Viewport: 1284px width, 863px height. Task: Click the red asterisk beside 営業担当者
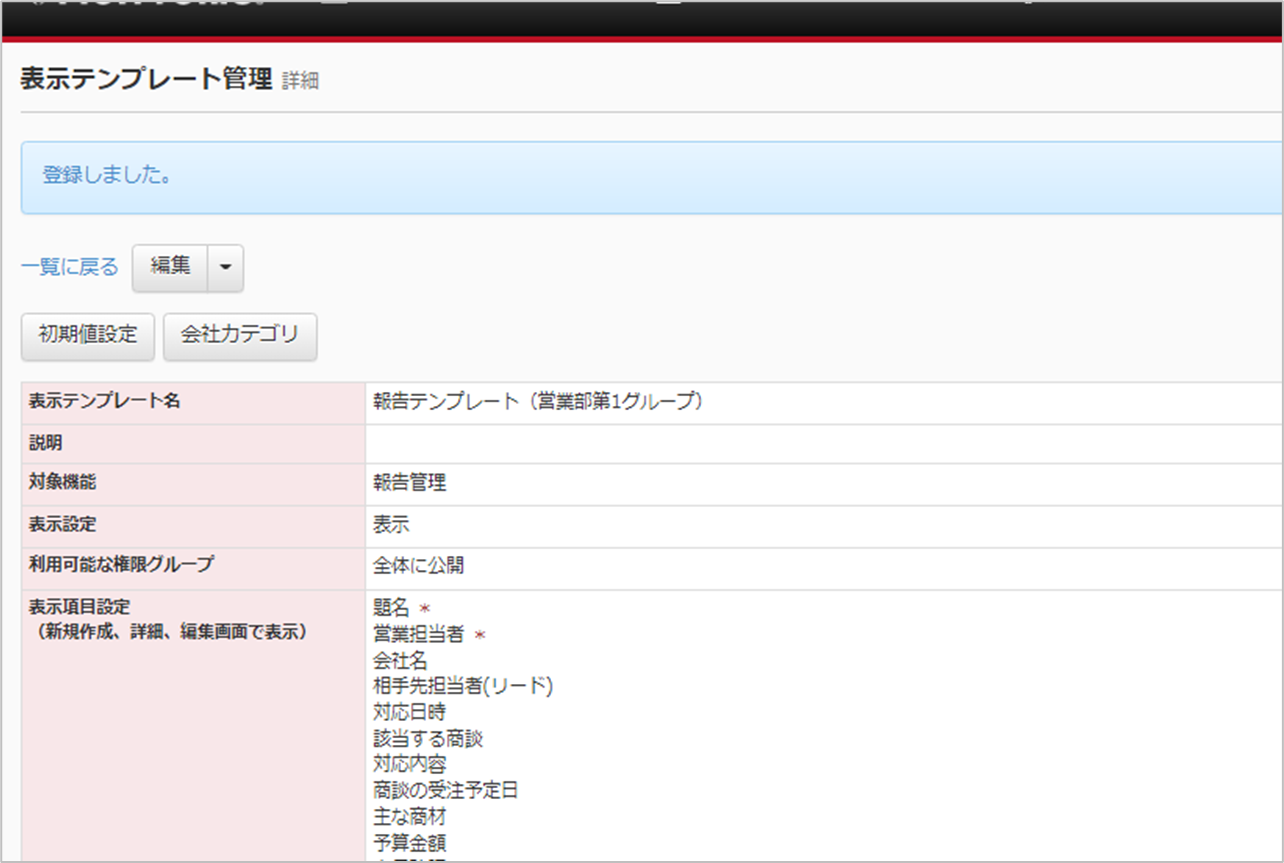click(478, 635)
